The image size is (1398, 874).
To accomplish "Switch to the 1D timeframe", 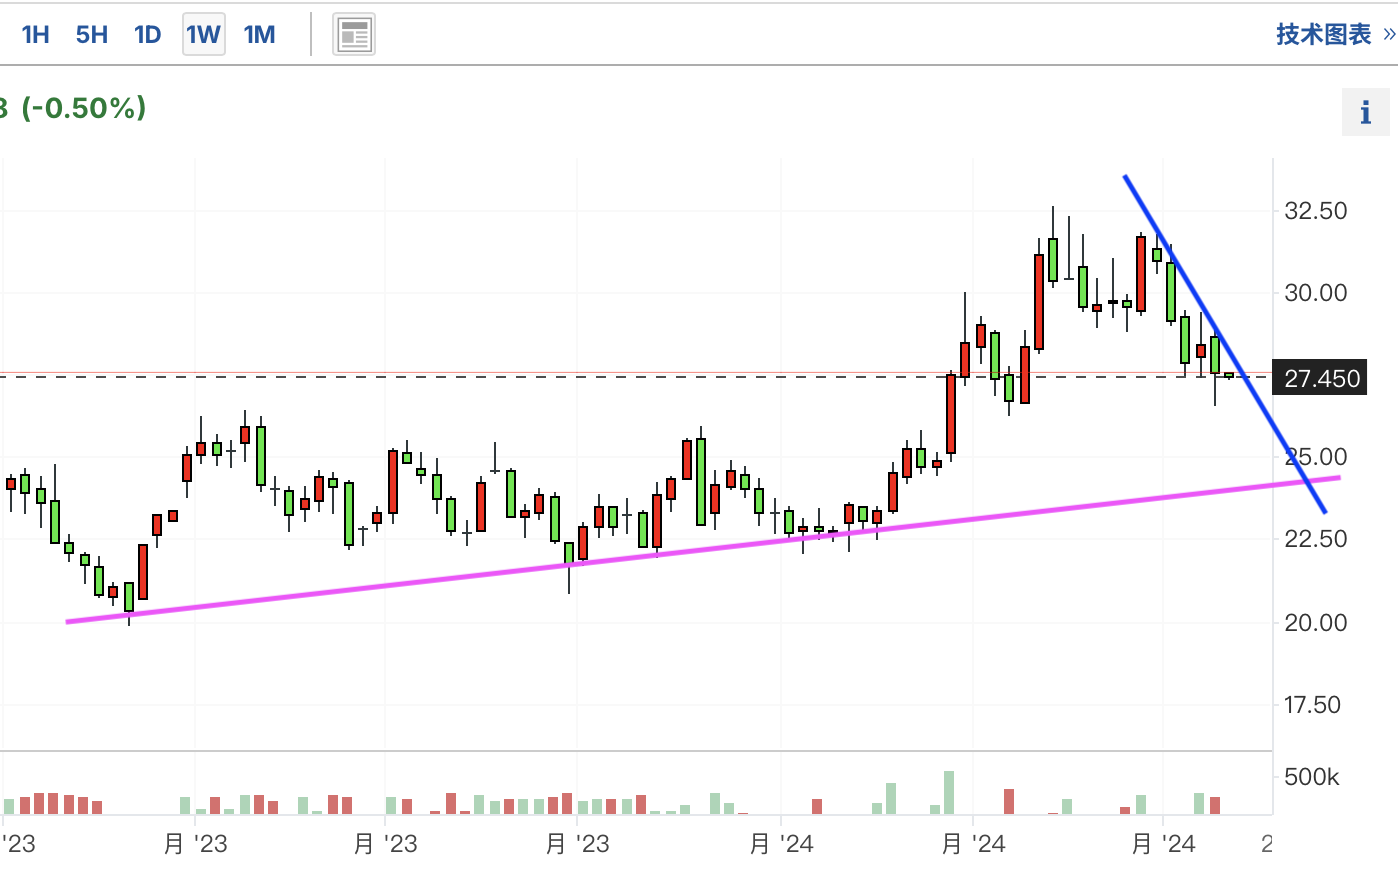I will 147,35.
